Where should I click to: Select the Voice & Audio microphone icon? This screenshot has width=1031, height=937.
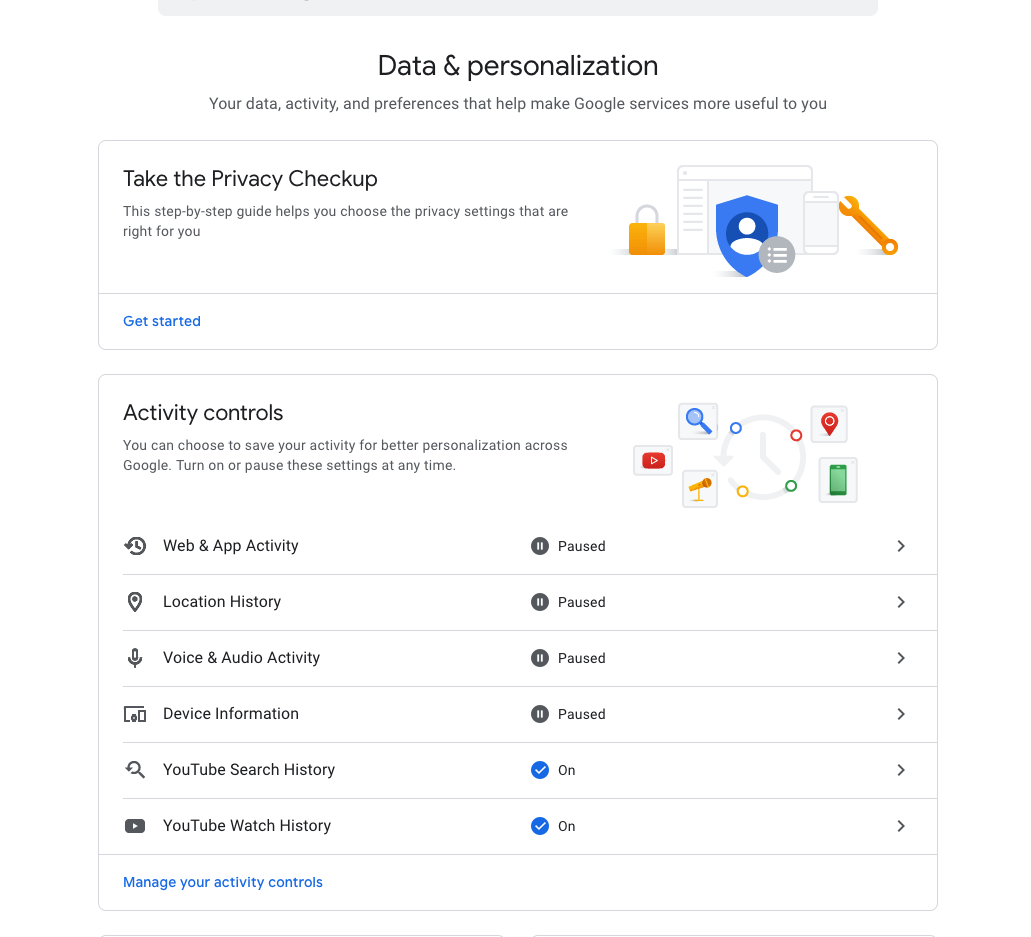(x=135, y=658)
